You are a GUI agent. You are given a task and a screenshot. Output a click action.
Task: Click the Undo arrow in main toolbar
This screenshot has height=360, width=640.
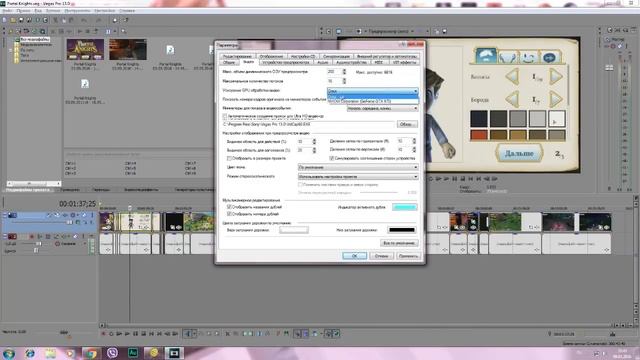point(84,20)
